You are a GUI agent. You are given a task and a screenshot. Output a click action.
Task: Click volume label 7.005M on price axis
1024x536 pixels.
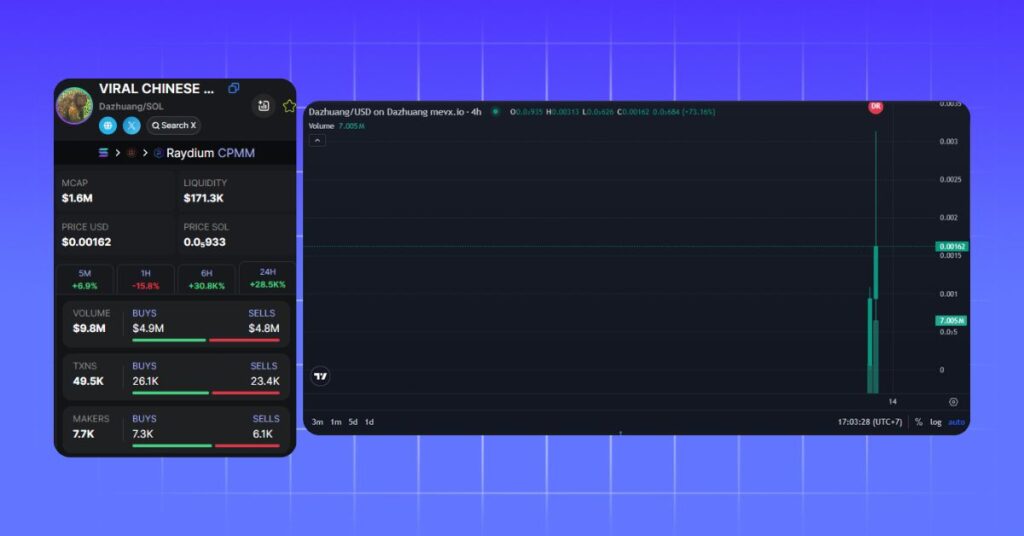(952, 321)
